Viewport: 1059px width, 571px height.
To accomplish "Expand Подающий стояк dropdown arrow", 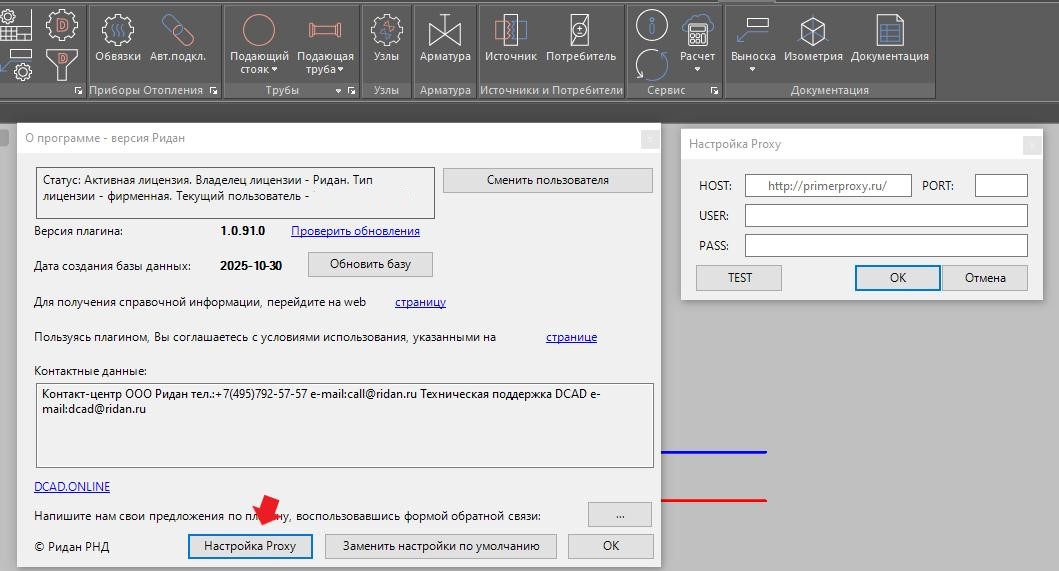I will tap(274, 70).
